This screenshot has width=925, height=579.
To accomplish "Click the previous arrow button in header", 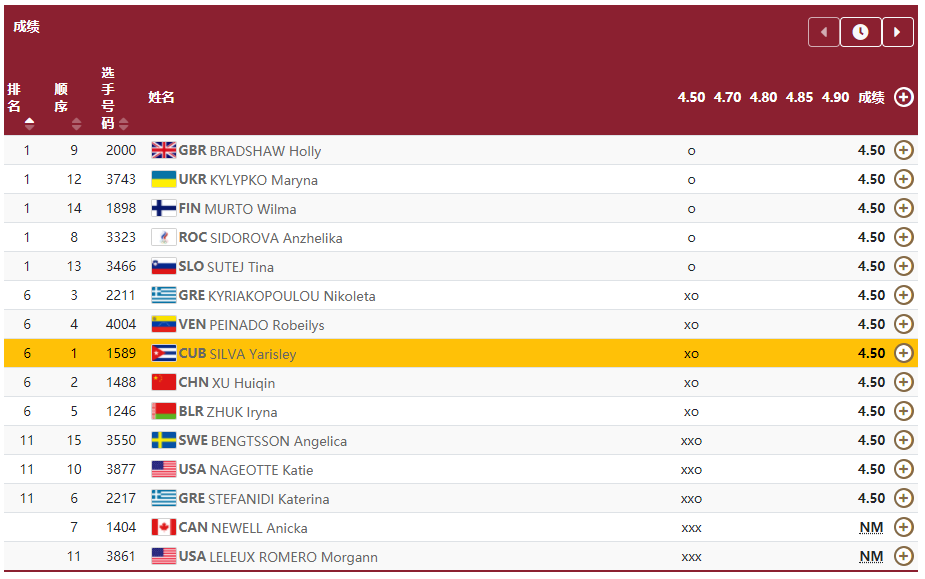I will point(823,32).
